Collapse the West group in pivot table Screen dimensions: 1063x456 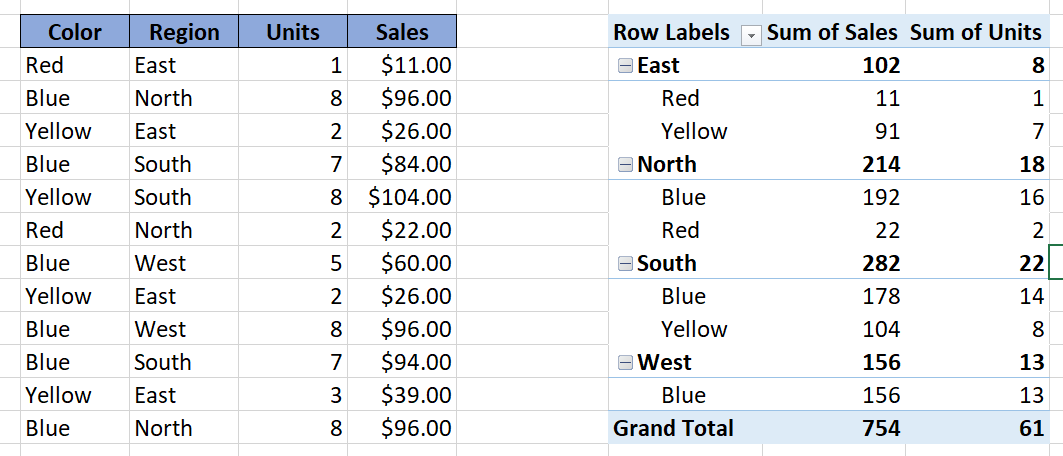point(626,363)
